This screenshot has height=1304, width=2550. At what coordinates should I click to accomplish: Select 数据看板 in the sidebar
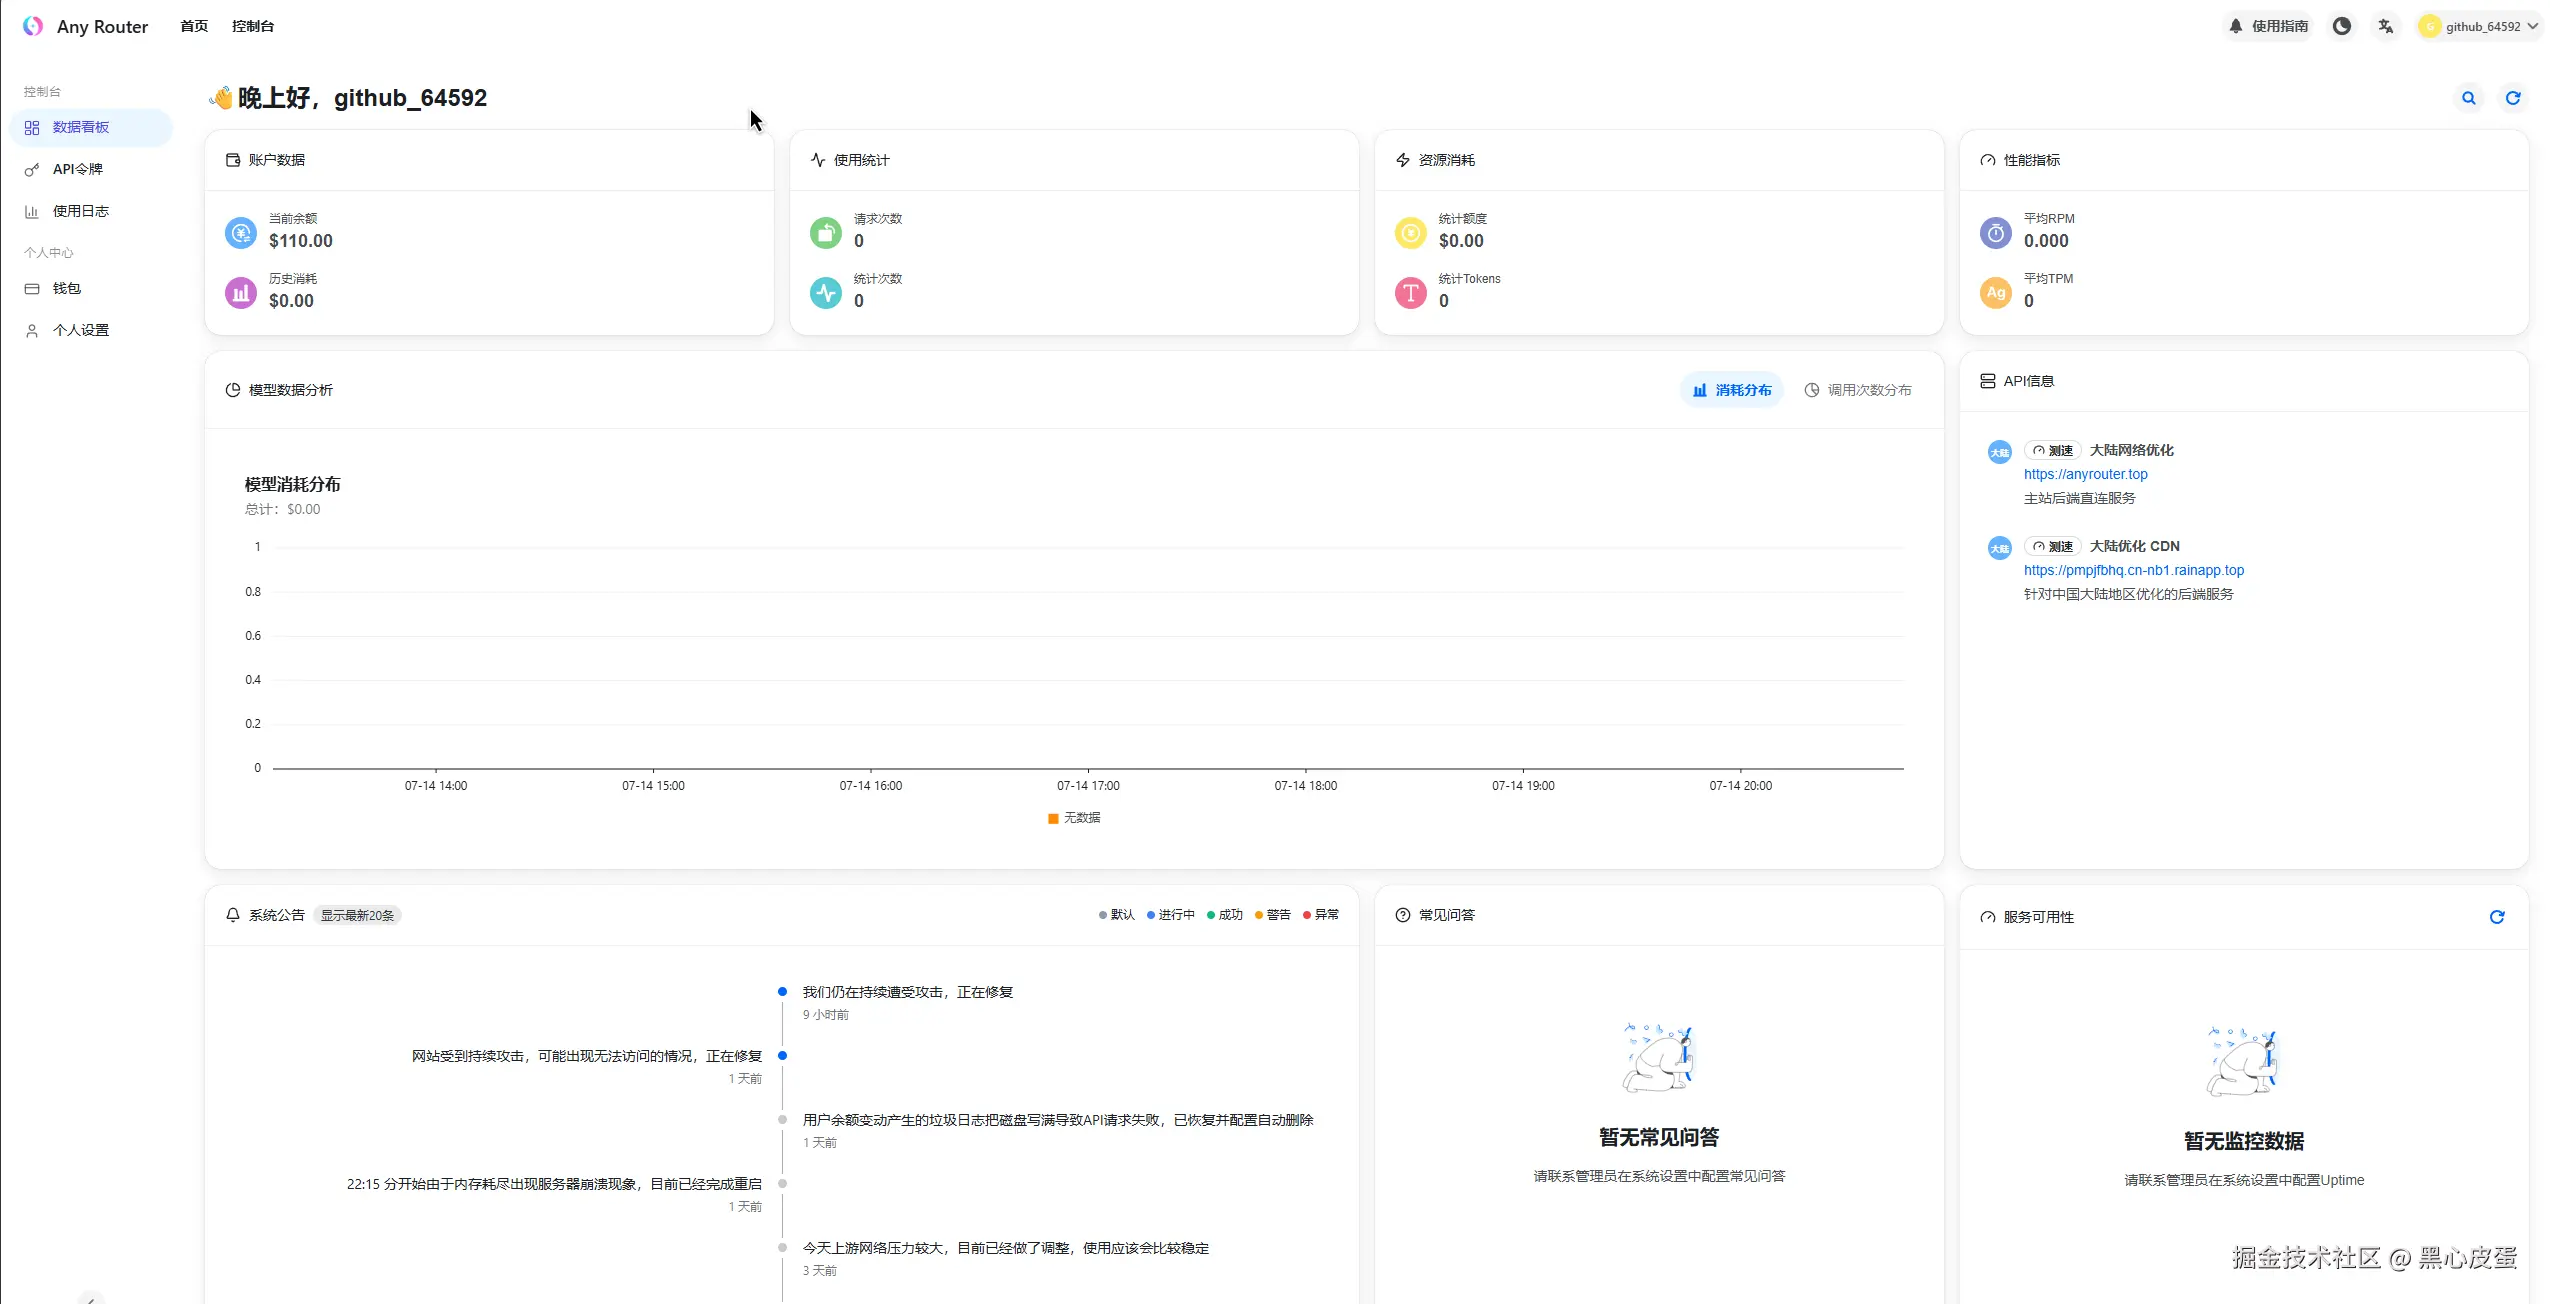tap(90, 127)
